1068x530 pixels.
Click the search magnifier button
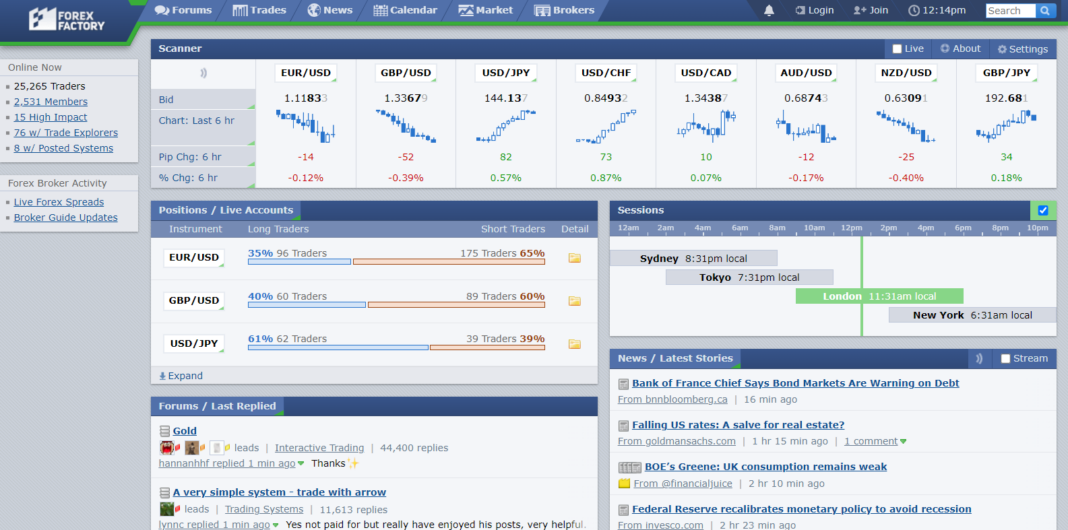(x=1046, y=11)
